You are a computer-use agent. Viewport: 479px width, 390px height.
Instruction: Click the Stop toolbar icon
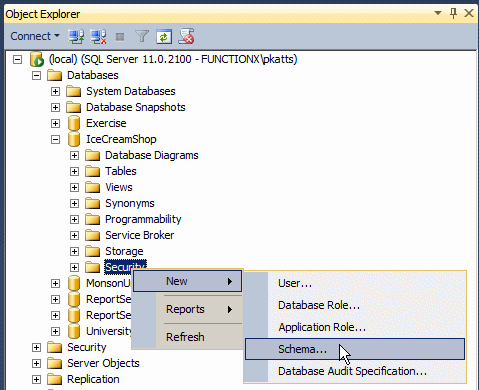[x=120, y=37]
